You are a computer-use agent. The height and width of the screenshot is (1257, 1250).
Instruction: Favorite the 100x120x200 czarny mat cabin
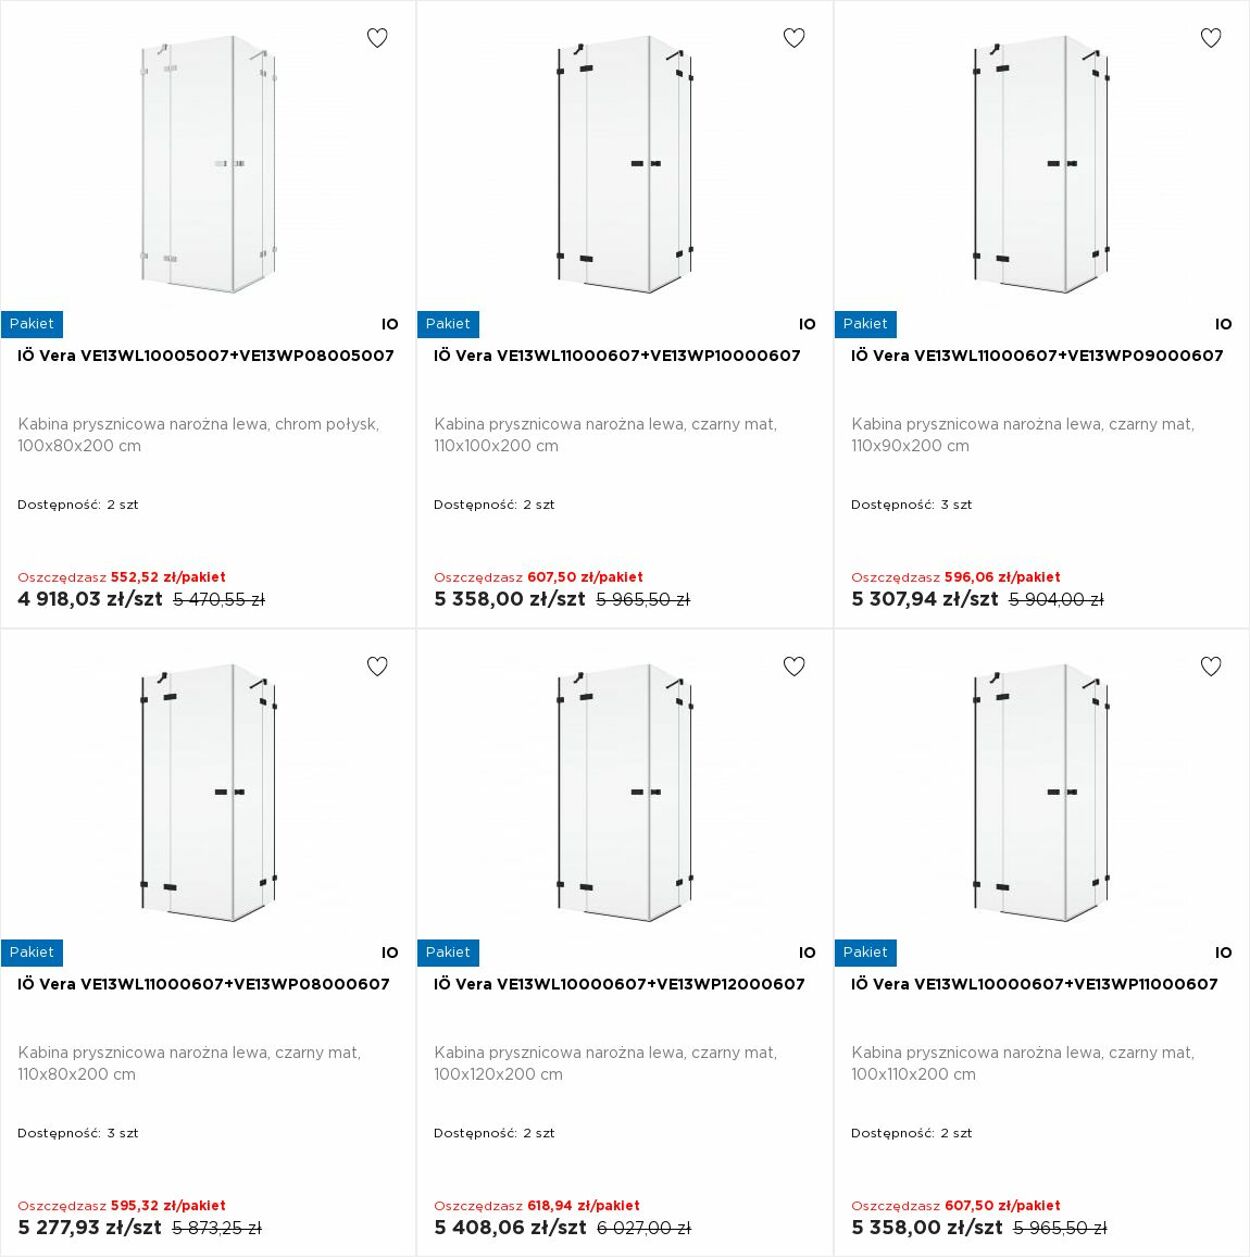coord(794,666)
